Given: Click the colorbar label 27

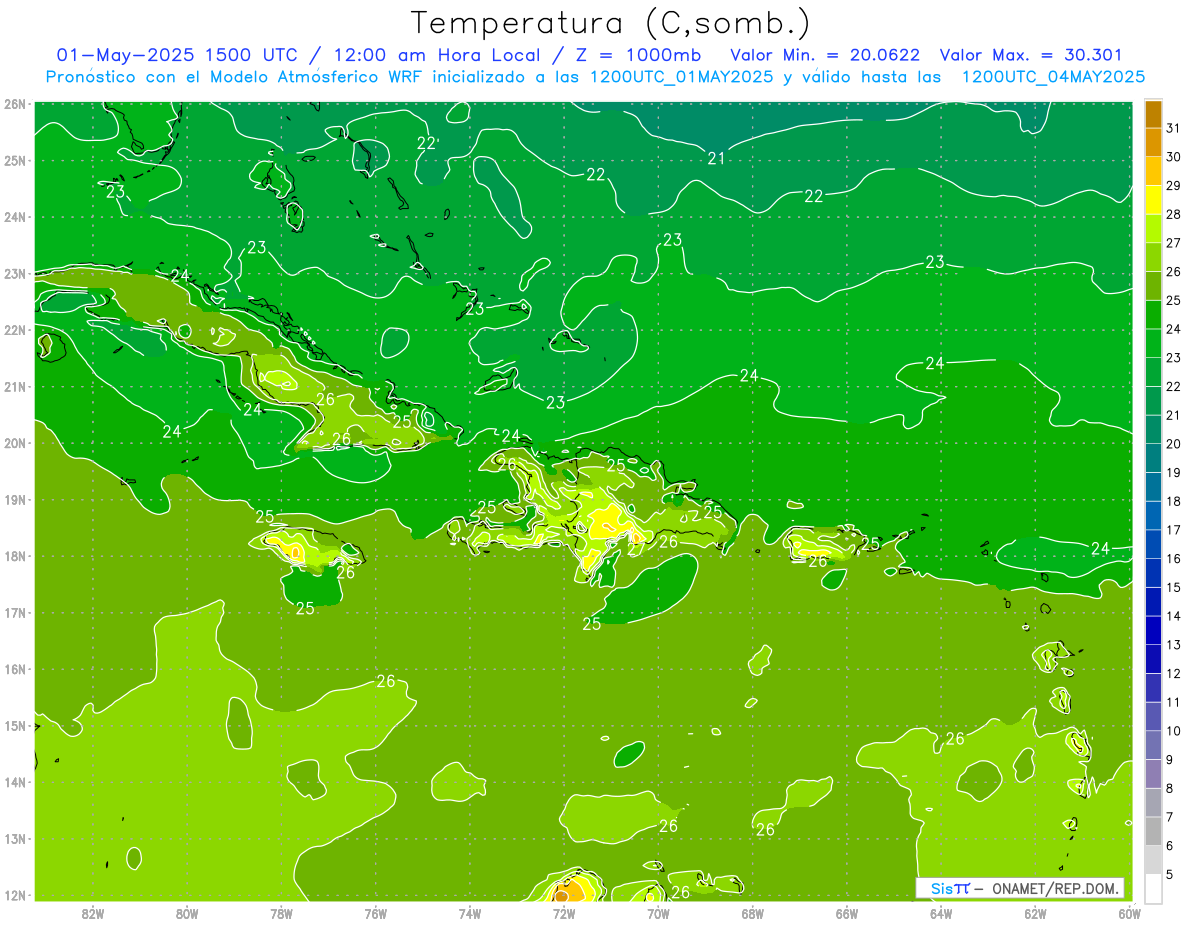Looking at the screenshot, I should (1174, 242).
